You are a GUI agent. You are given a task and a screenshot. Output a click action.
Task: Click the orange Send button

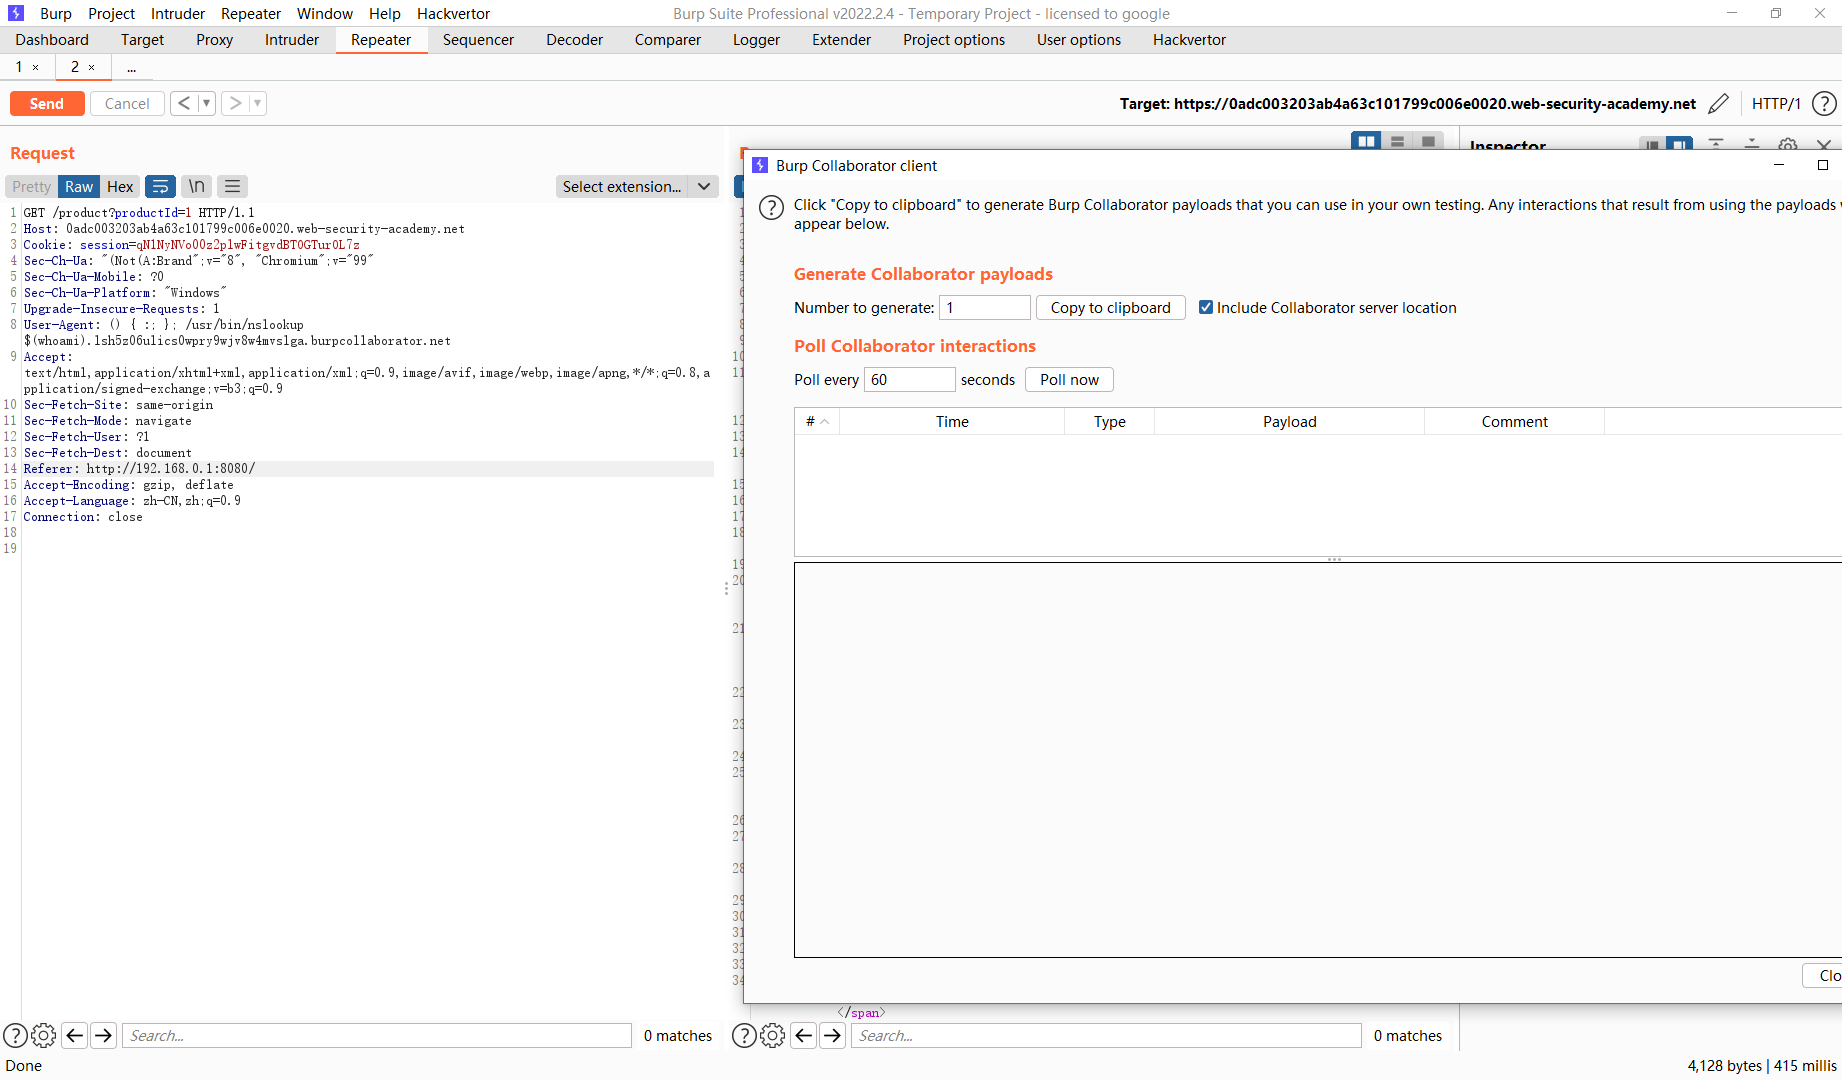pos(47,103)
